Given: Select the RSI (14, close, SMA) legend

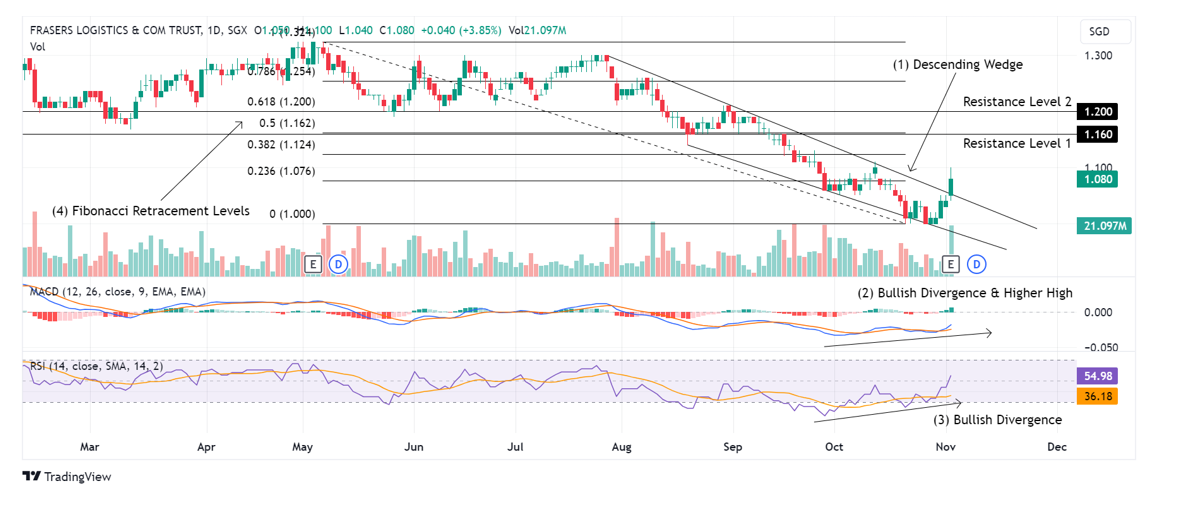Looking at the screenshot, I should click(96, 366).
